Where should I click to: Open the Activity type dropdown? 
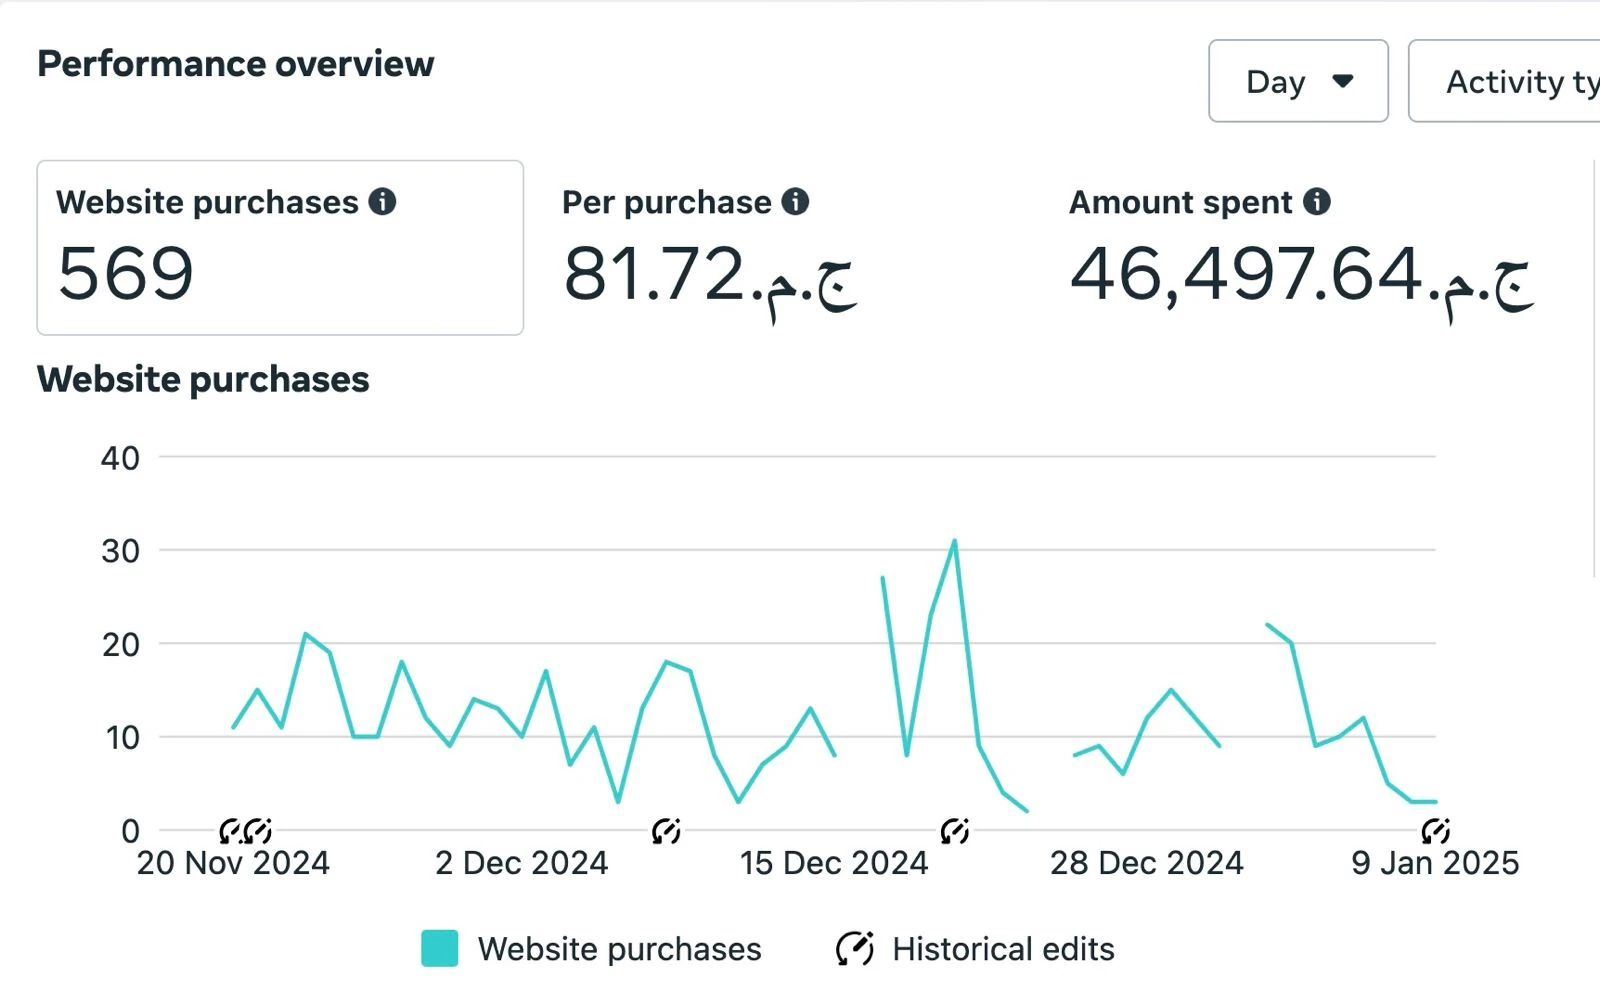[x=1504, y=81]
